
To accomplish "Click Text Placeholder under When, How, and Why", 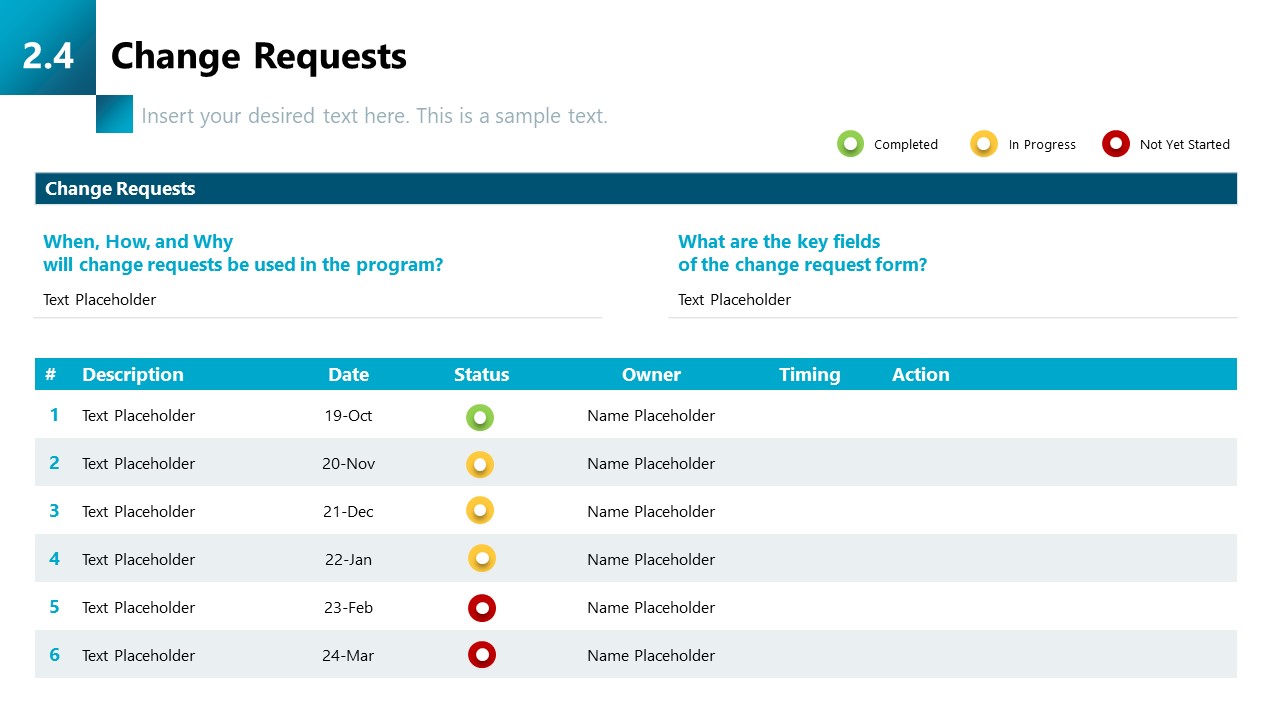I will pyautogui.click(x=99, y=300).
